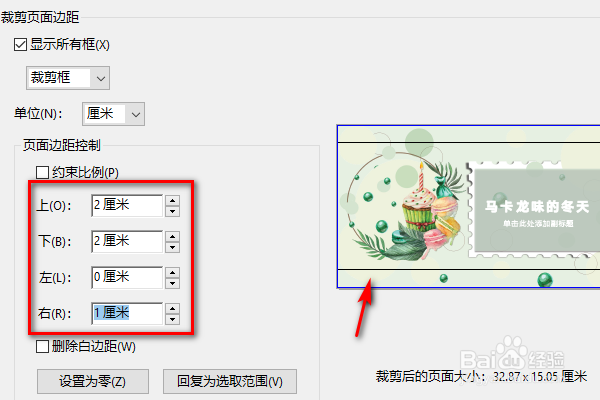Uncheck the 显示所有框 checkbox
The image size is (600, 400).
point(20,44)
